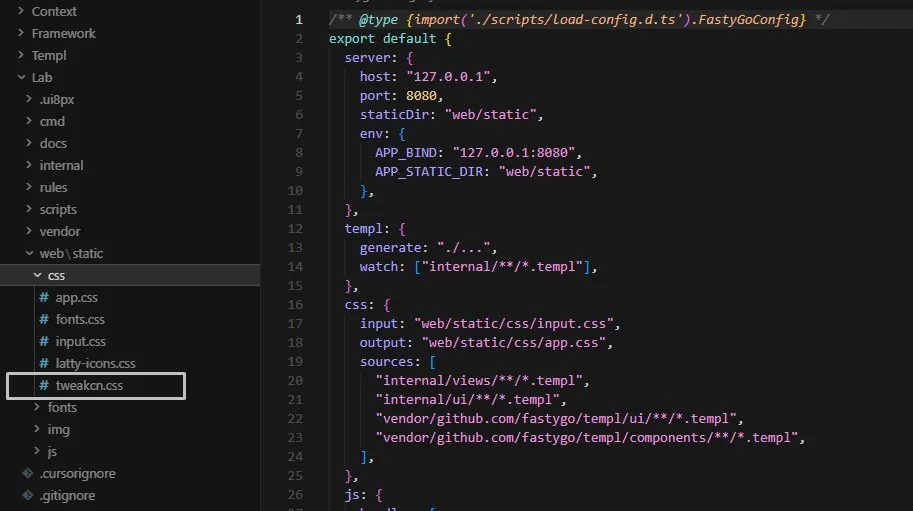This screenshot has height=511, width=913.
Task: Click line number 16 in the gutter
Action: (x=295, y=304)
